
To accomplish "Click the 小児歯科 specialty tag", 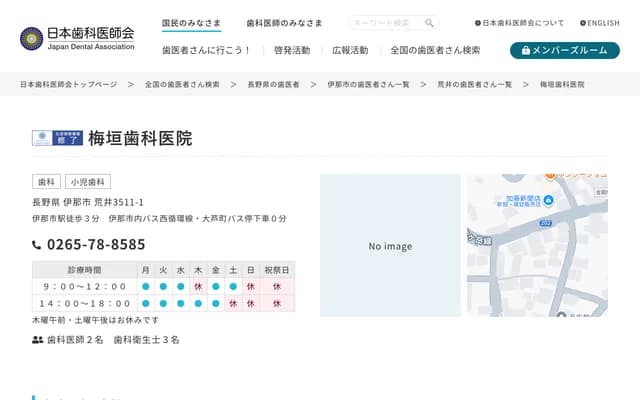I will pyautogui.click(x=89, y=182).
